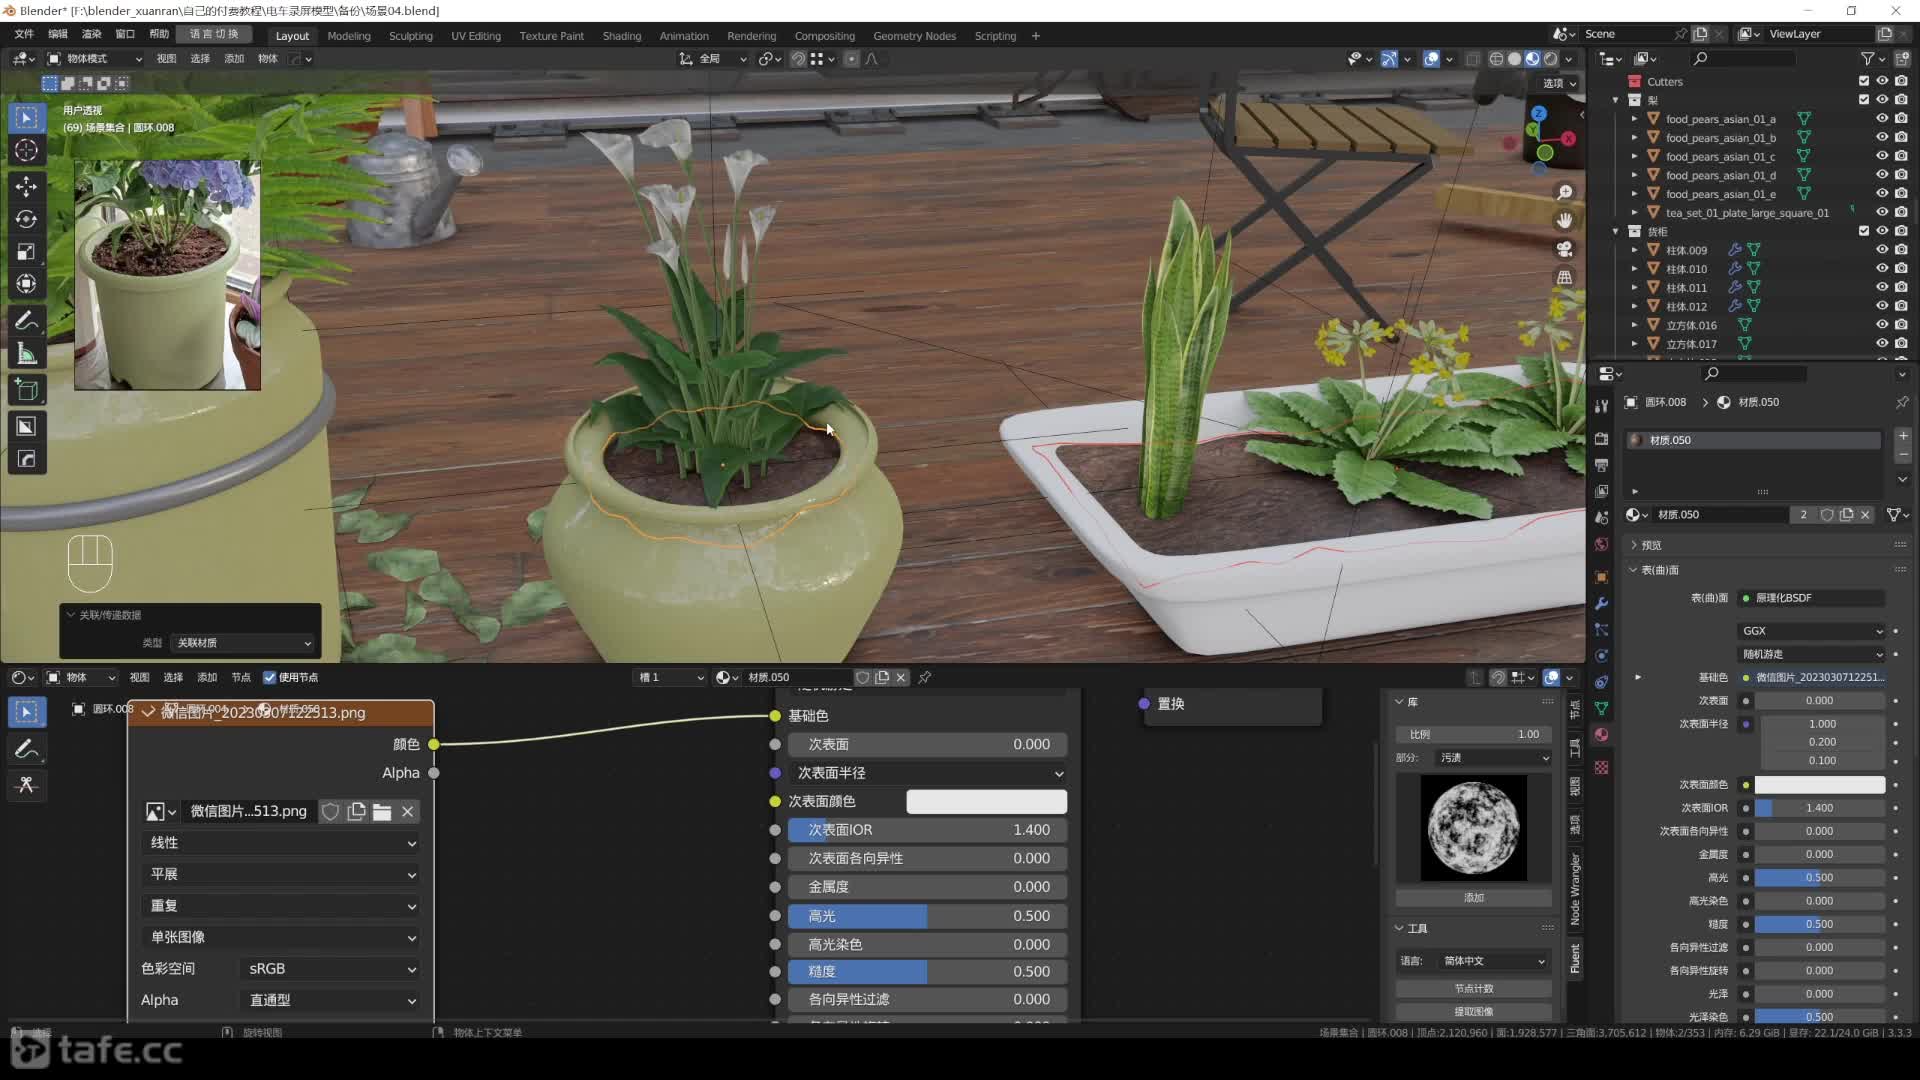
Task: Open 槽 1 slot dropdown in node editor
Action: point(669,678)
